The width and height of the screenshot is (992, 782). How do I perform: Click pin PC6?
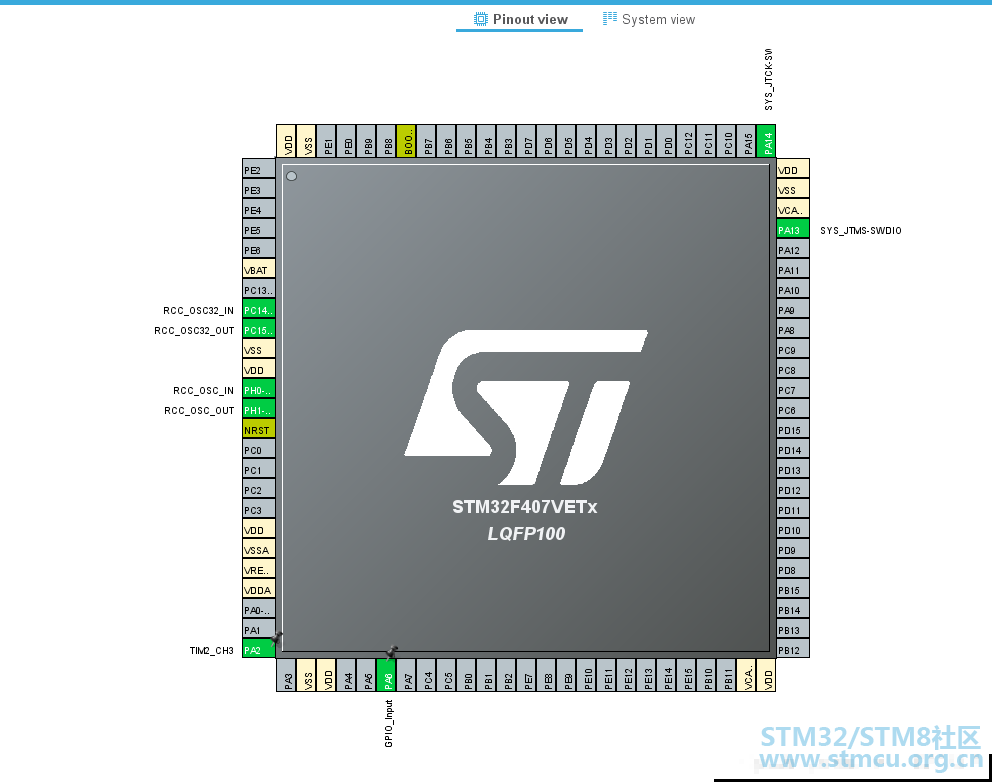tap(793, 410)
